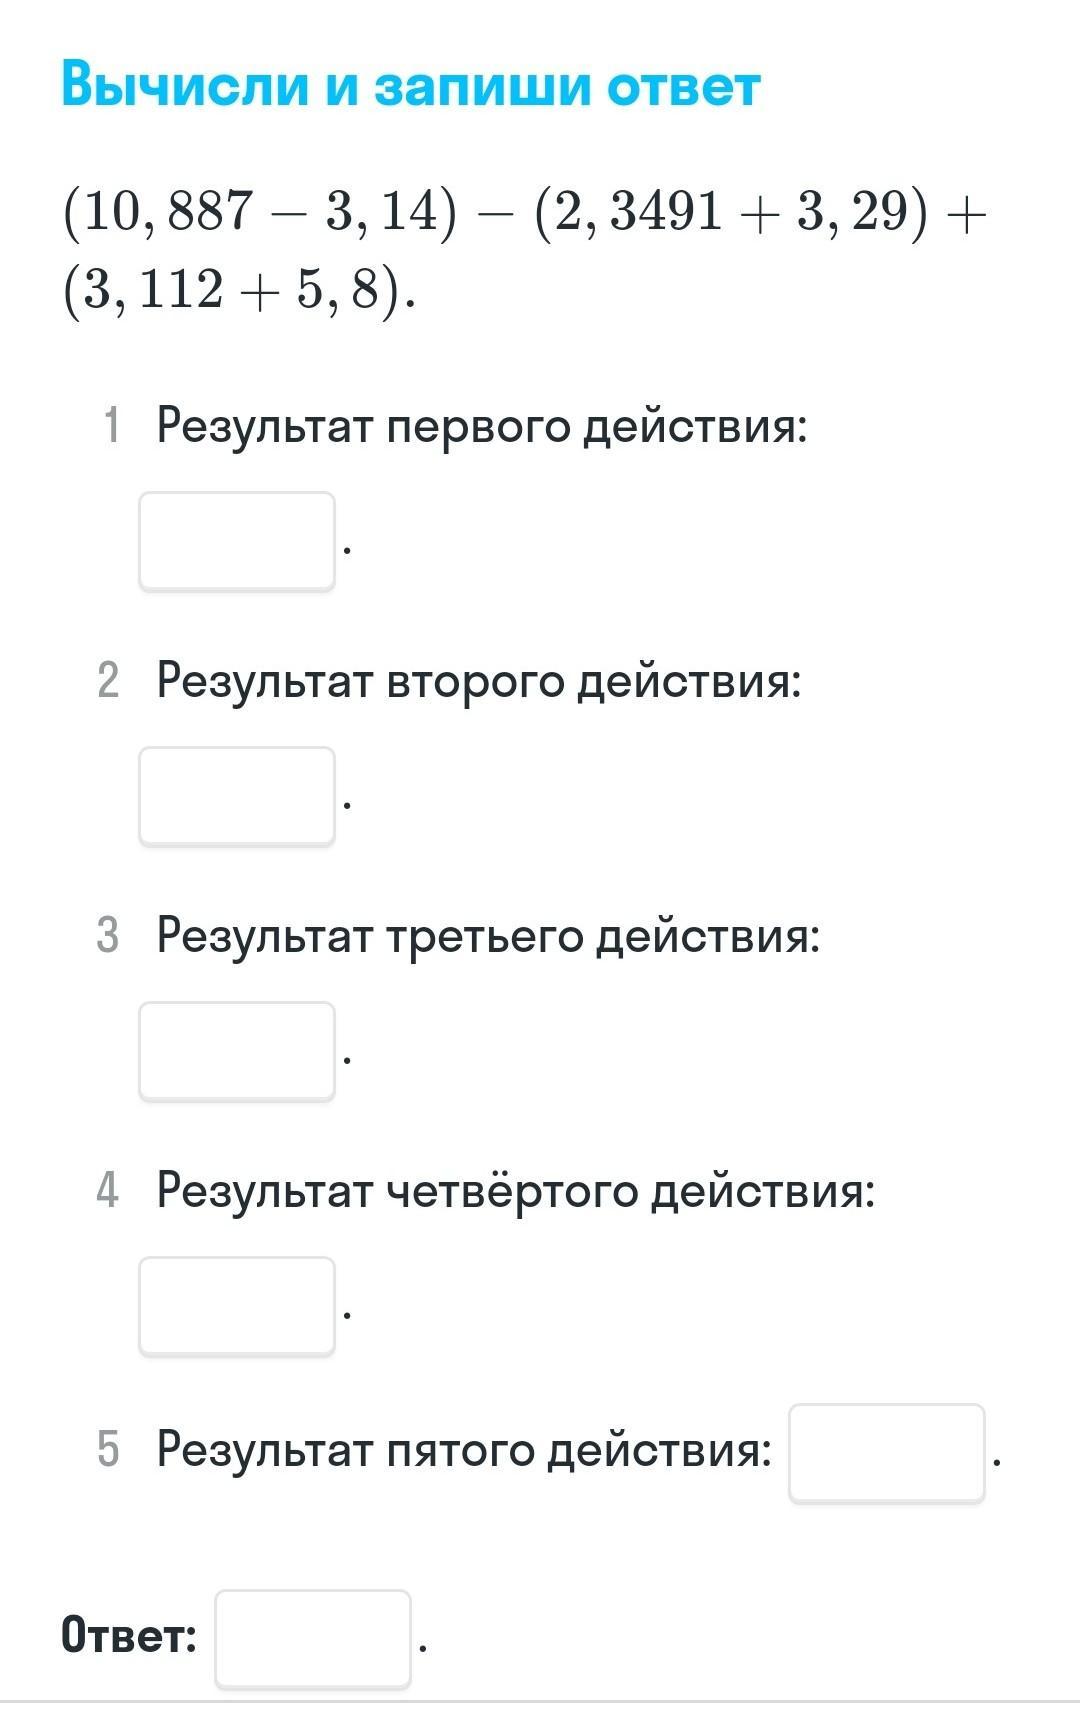This screenshot has width=1080, height=1709.
Task: Click the 'Вычисли и запиши ответ' heading
Action: pyautogui.click(x=410, y=85)
